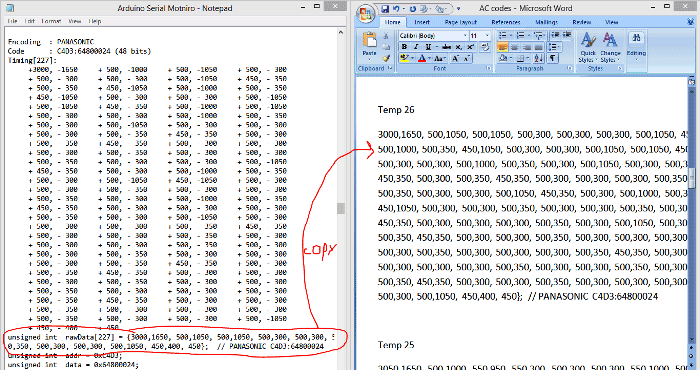Open Clipboard pane launcher

390,68
